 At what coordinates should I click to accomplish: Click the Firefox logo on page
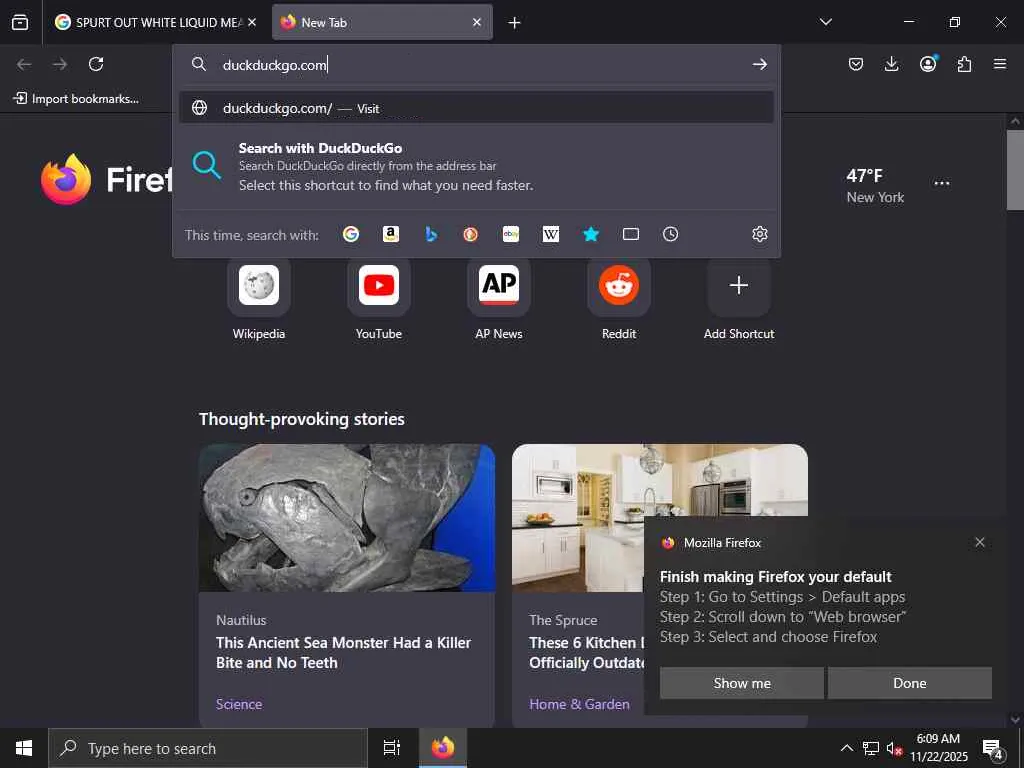click(x=66, y=180)
